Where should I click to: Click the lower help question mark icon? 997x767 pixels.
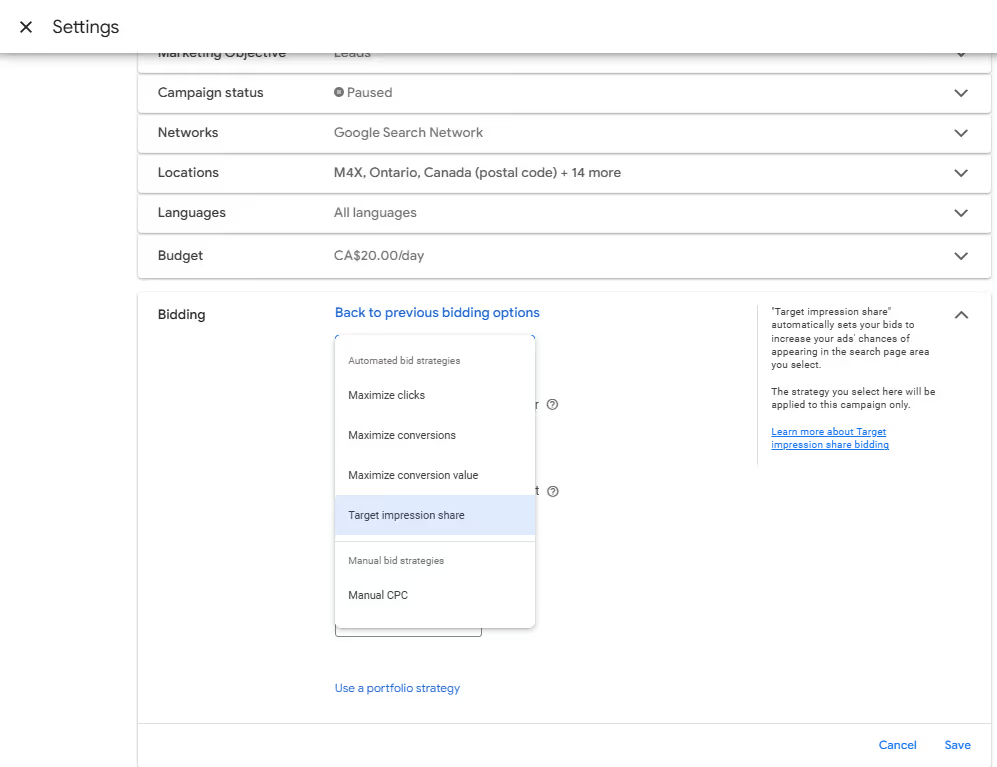click(x=552, y=491)
